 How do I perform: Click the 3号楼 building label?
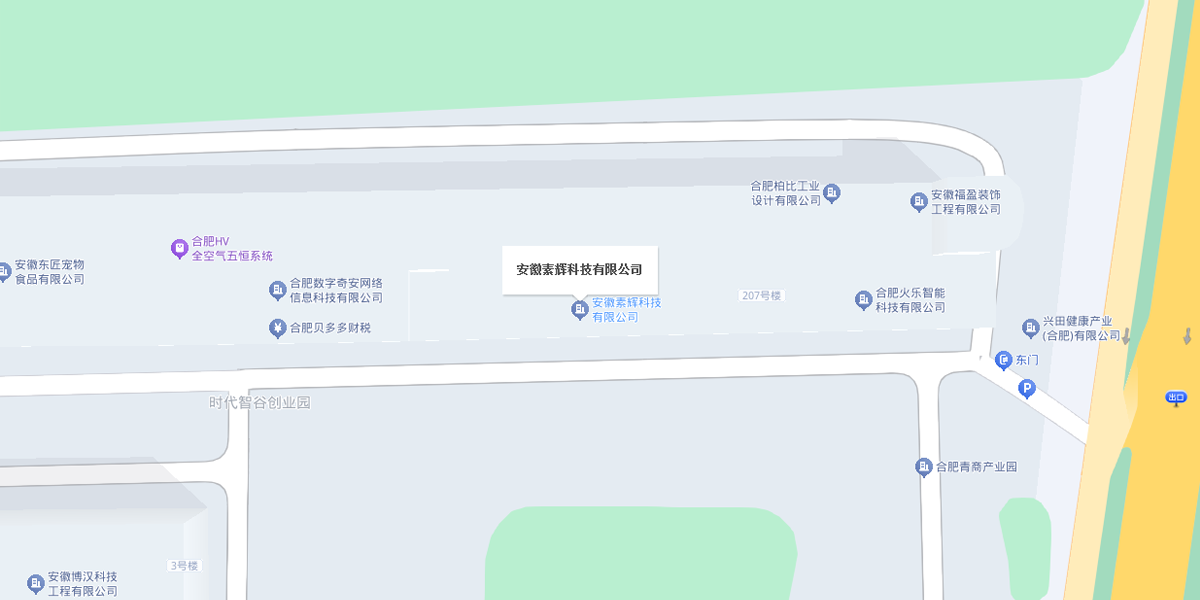(x=184, y=566)
